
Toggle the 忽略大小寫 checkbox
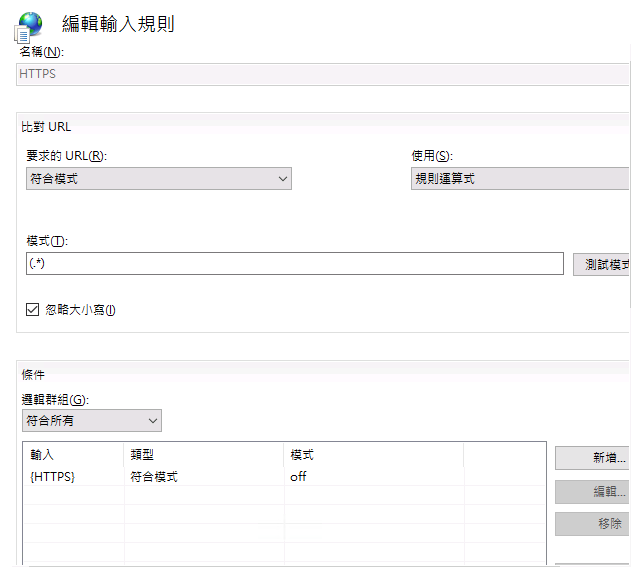[x=33, y=309]
